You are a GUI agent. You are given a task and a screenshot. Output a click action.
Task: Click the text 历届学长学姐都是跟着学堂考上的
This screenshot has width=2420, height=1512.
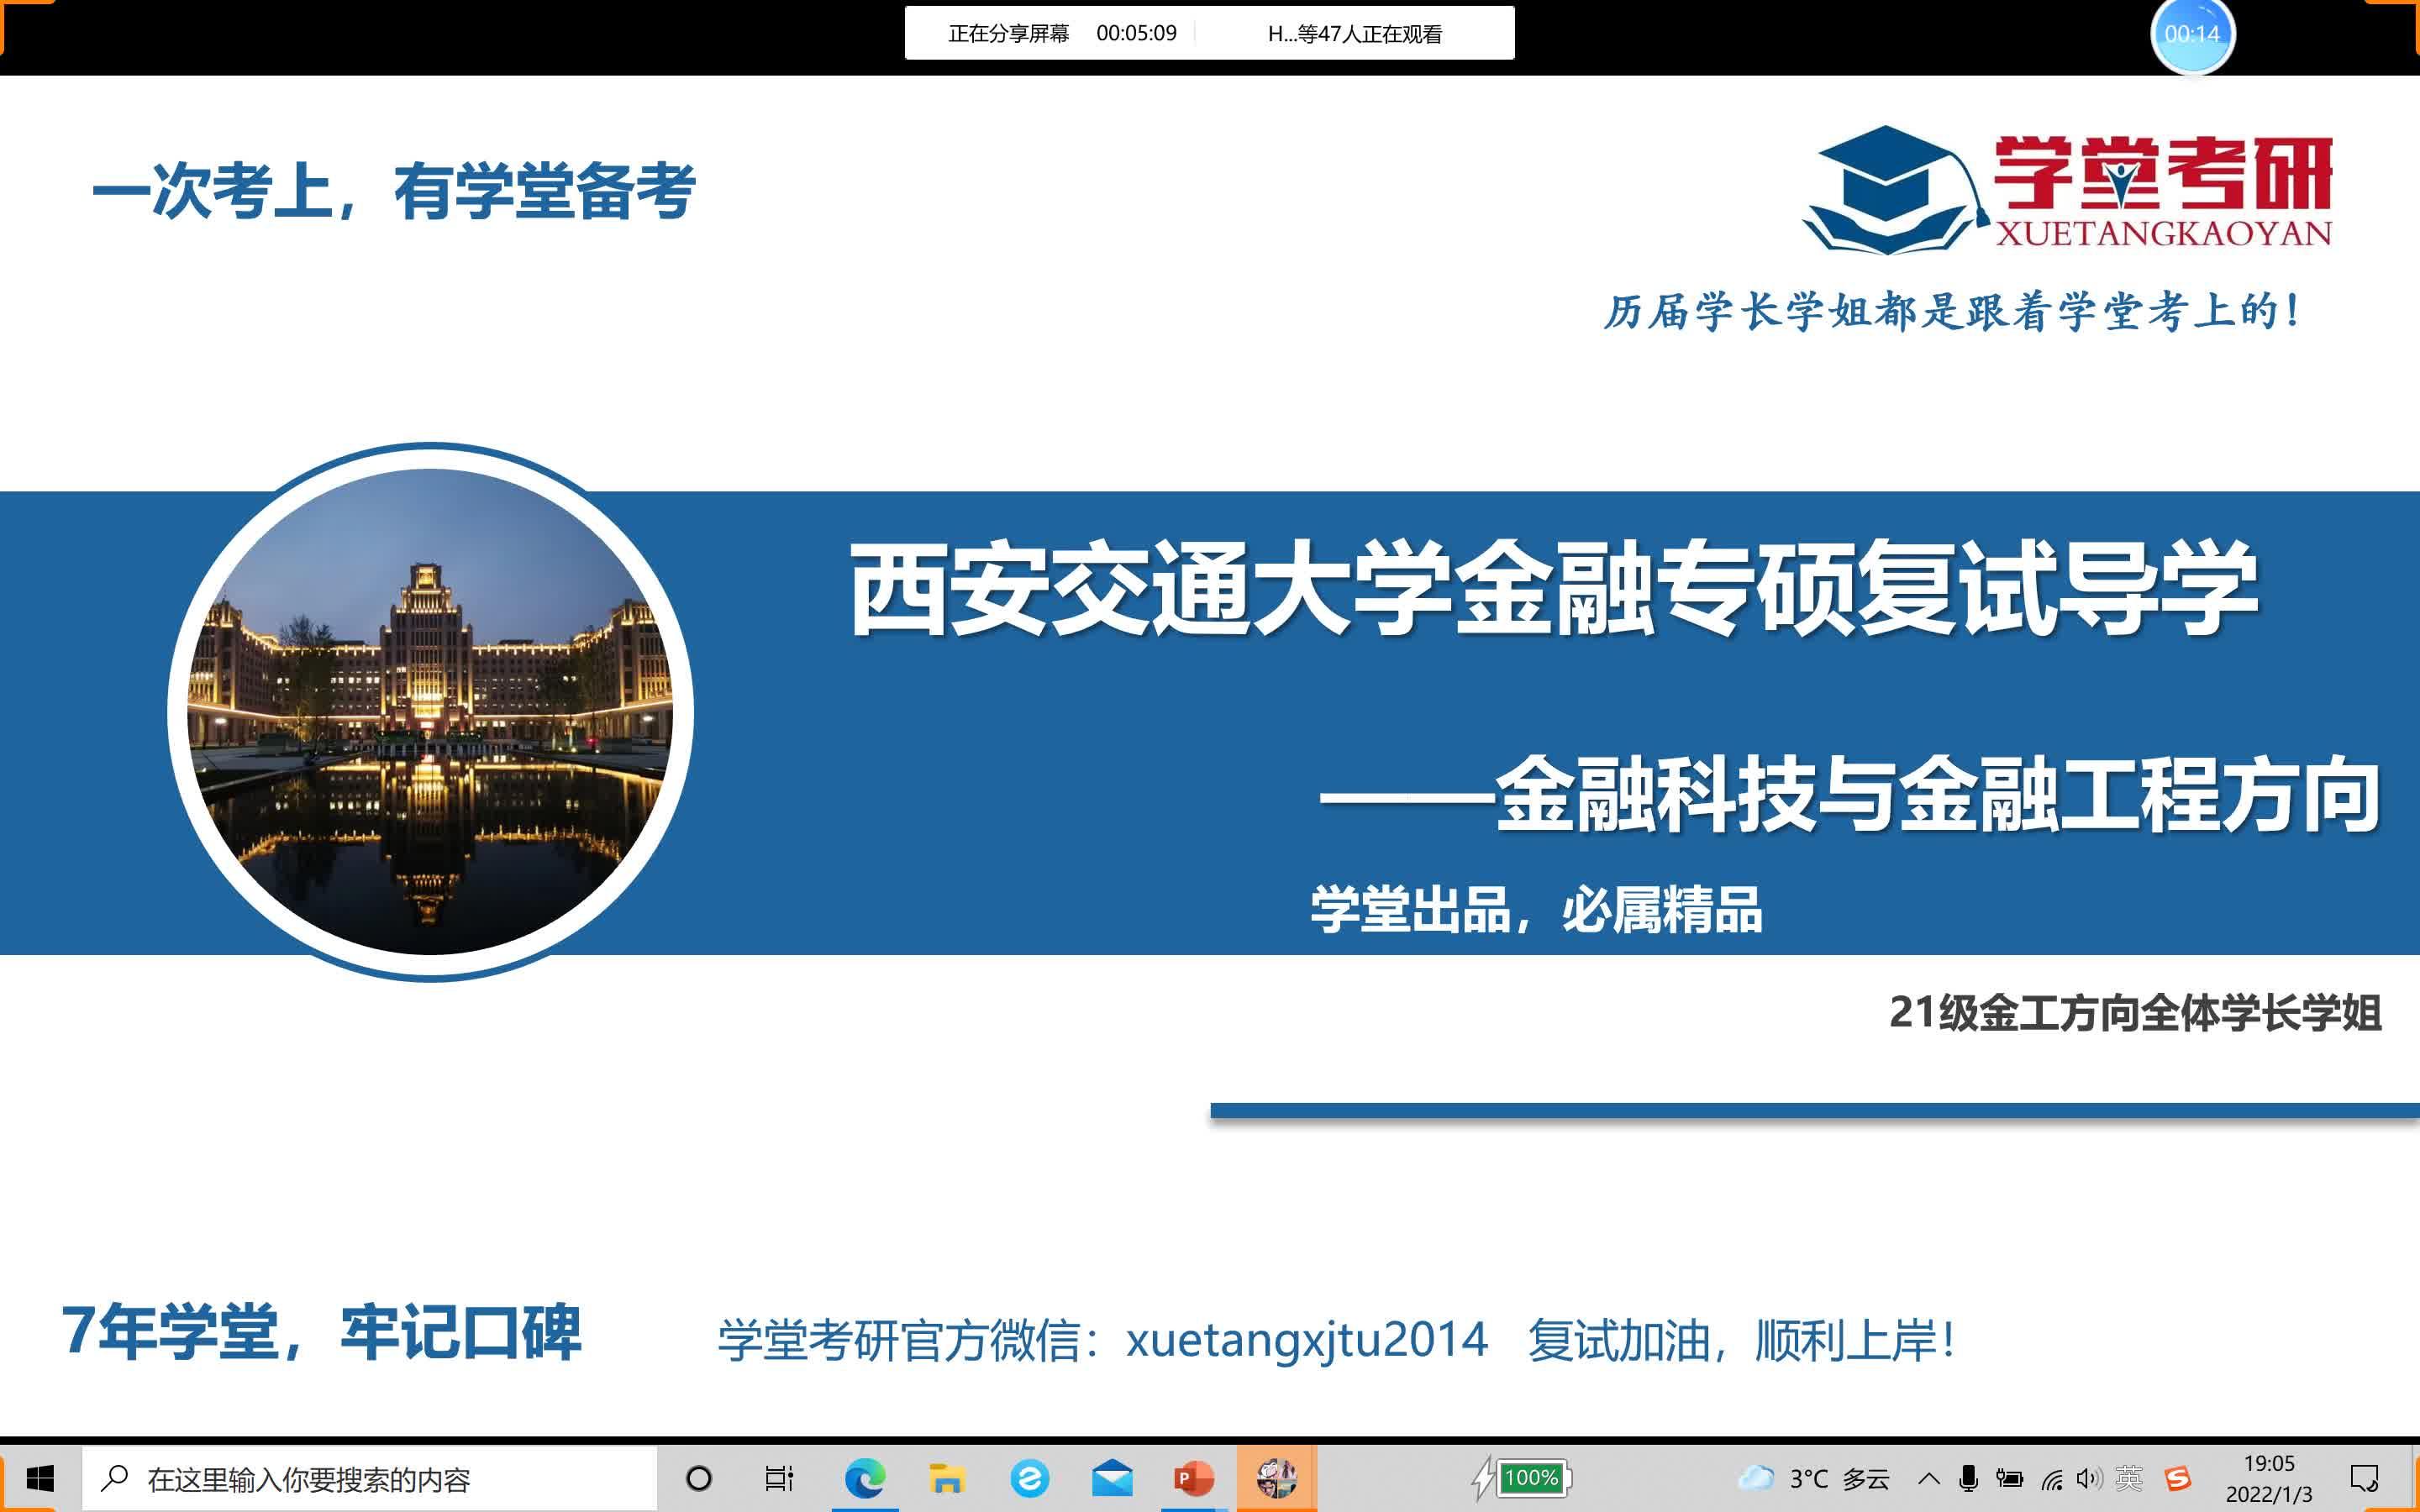click(1952, 311)
